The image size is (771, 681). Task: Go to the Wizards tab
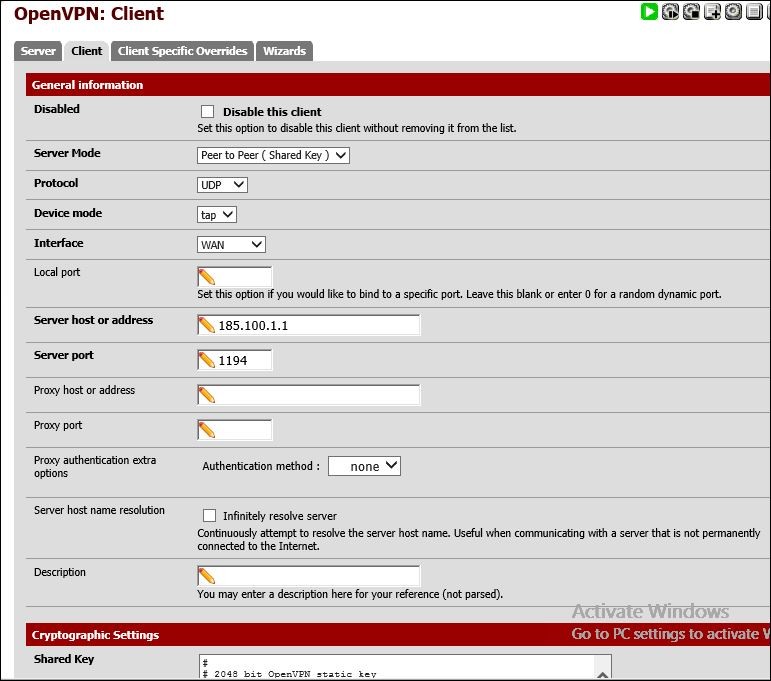284,51
